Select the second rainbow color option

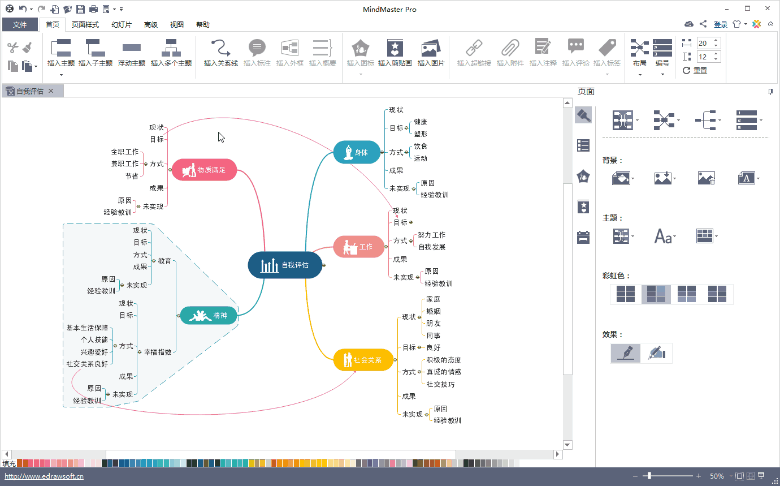(656, 294)
